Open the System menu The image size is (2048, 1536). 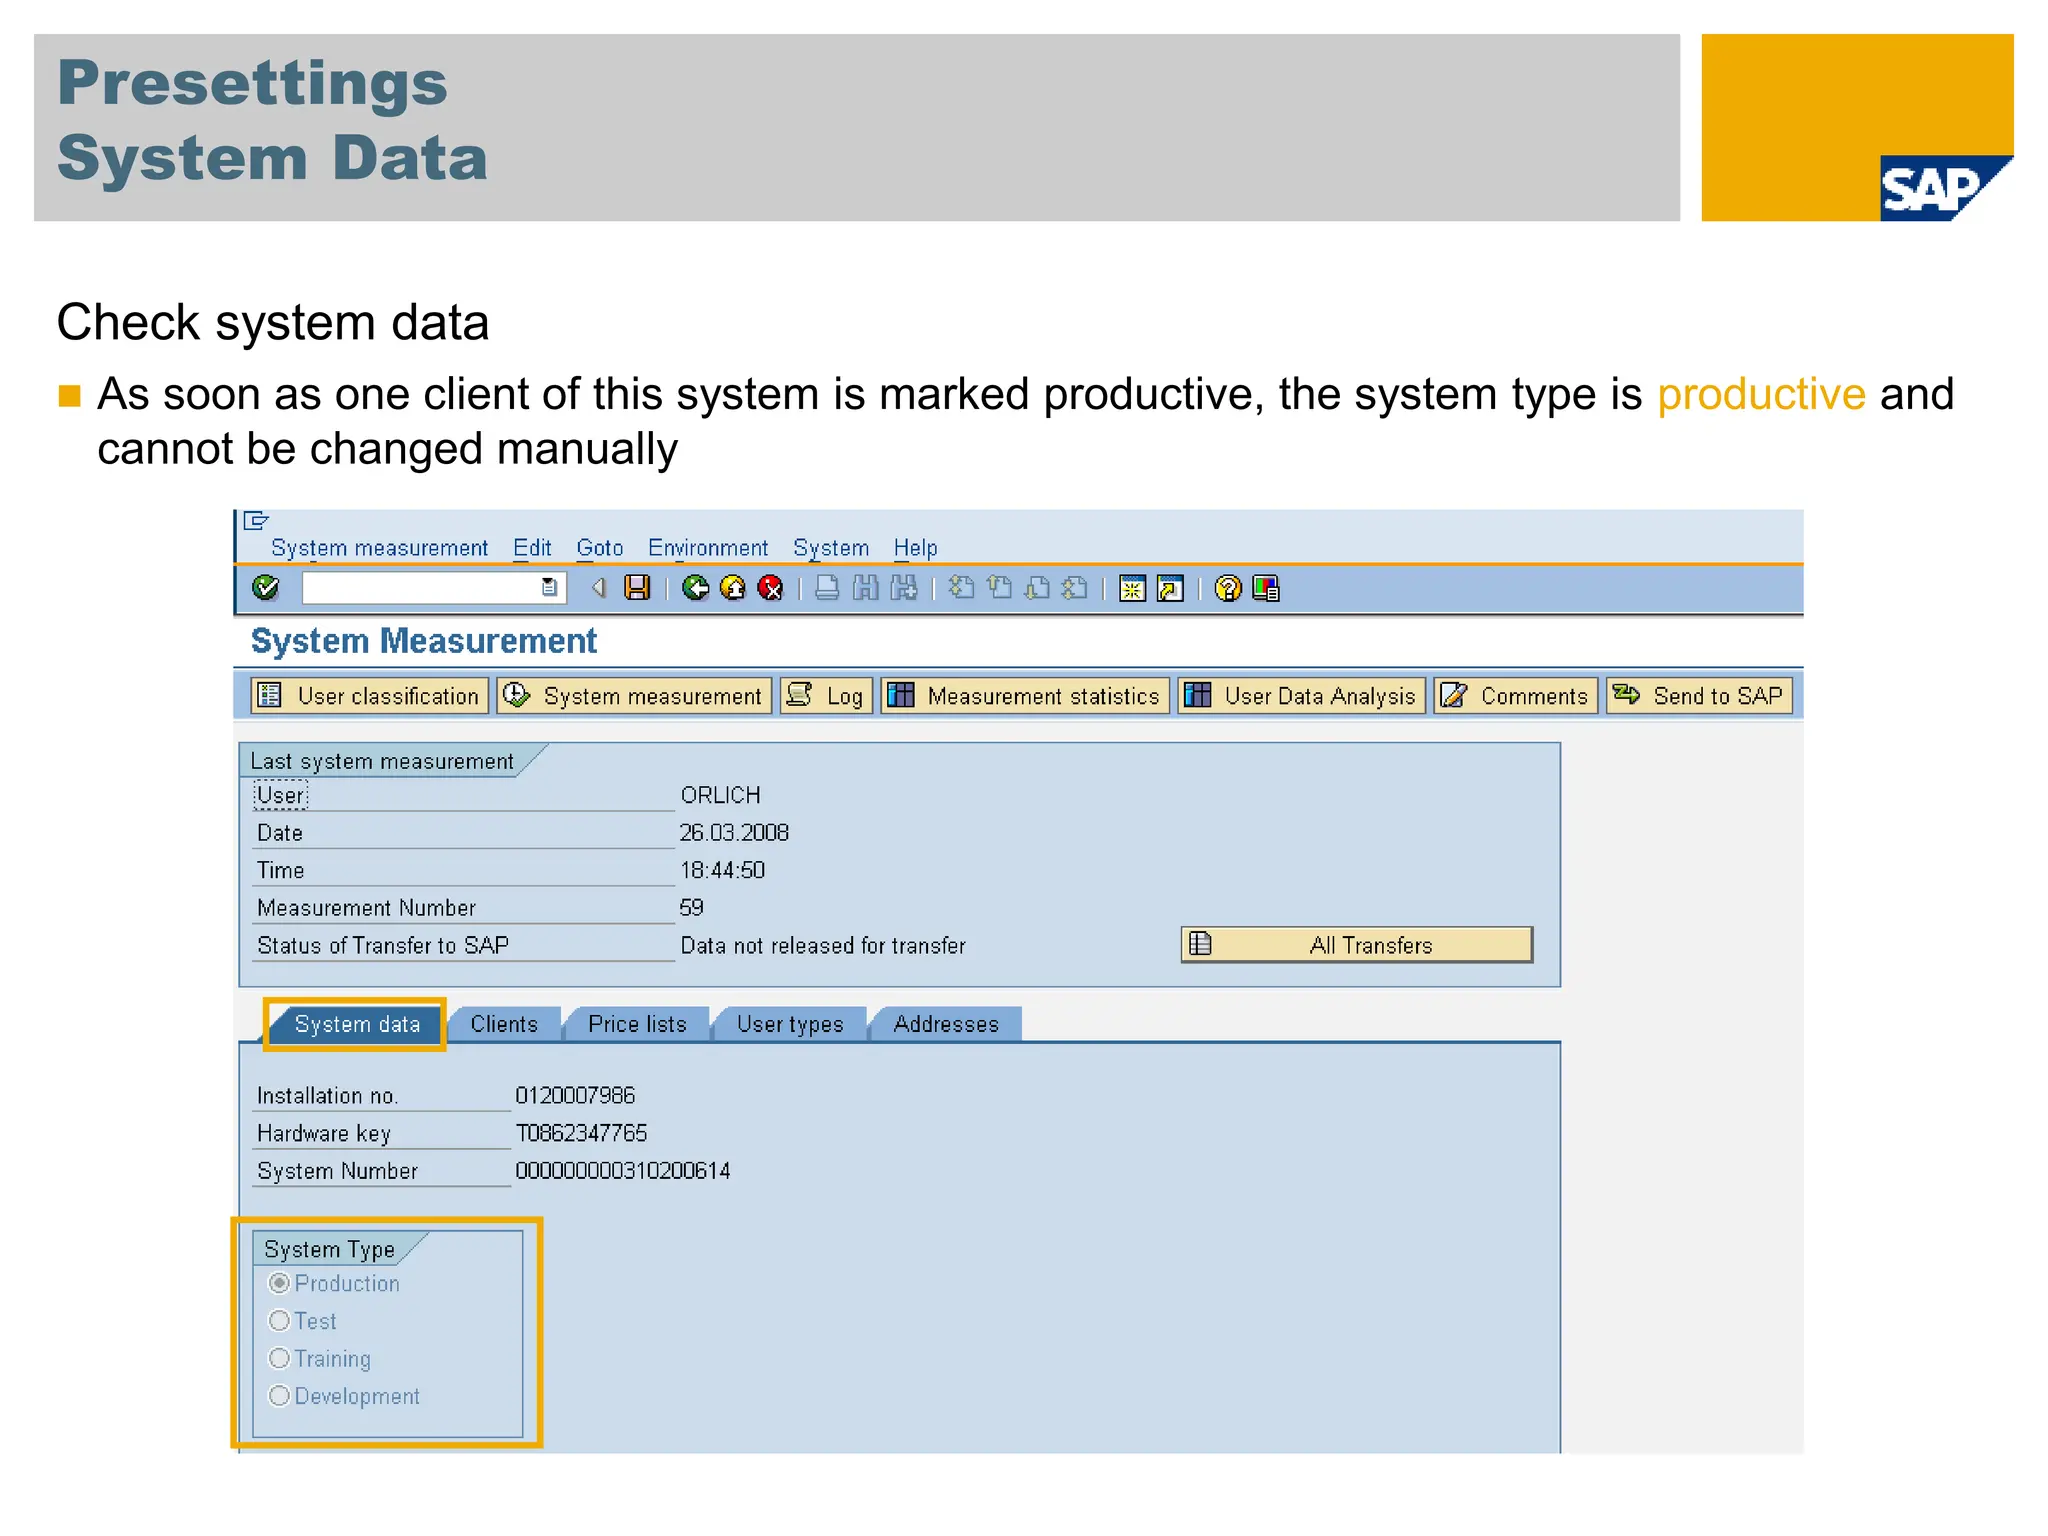[x=831, y=548]
